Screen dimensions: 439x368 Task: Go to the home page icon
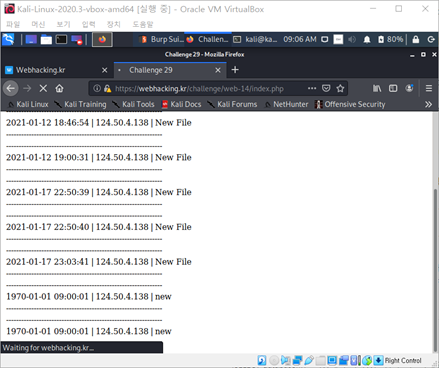point(59,88)
